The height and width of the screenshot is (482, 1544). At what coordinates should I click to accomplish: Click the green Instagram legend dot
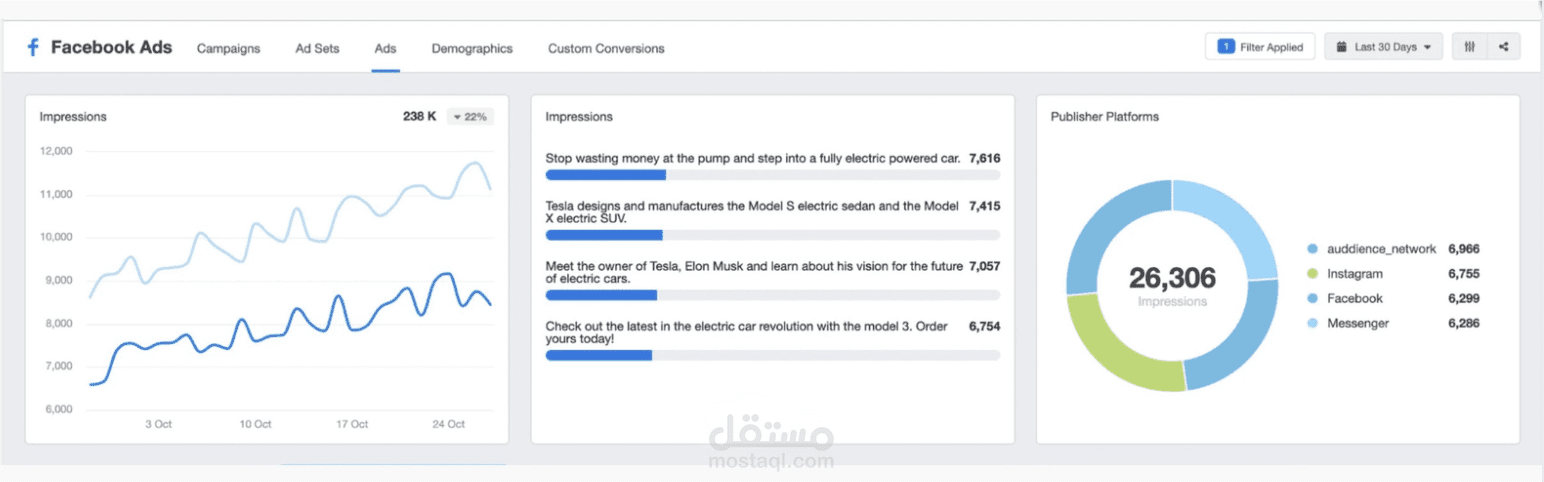1312,274
